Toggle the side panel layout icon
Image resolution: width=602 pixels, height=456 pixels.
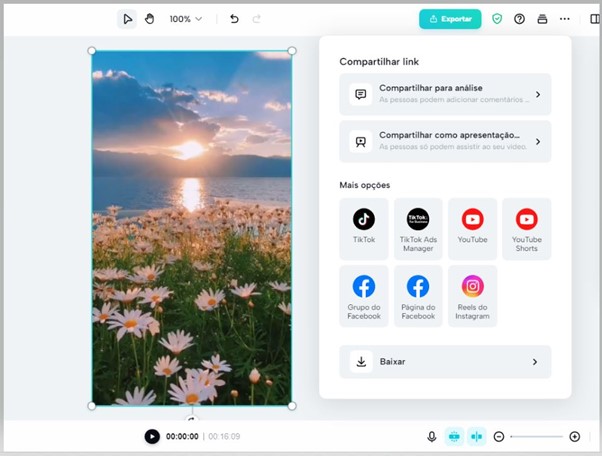[595, 19]
